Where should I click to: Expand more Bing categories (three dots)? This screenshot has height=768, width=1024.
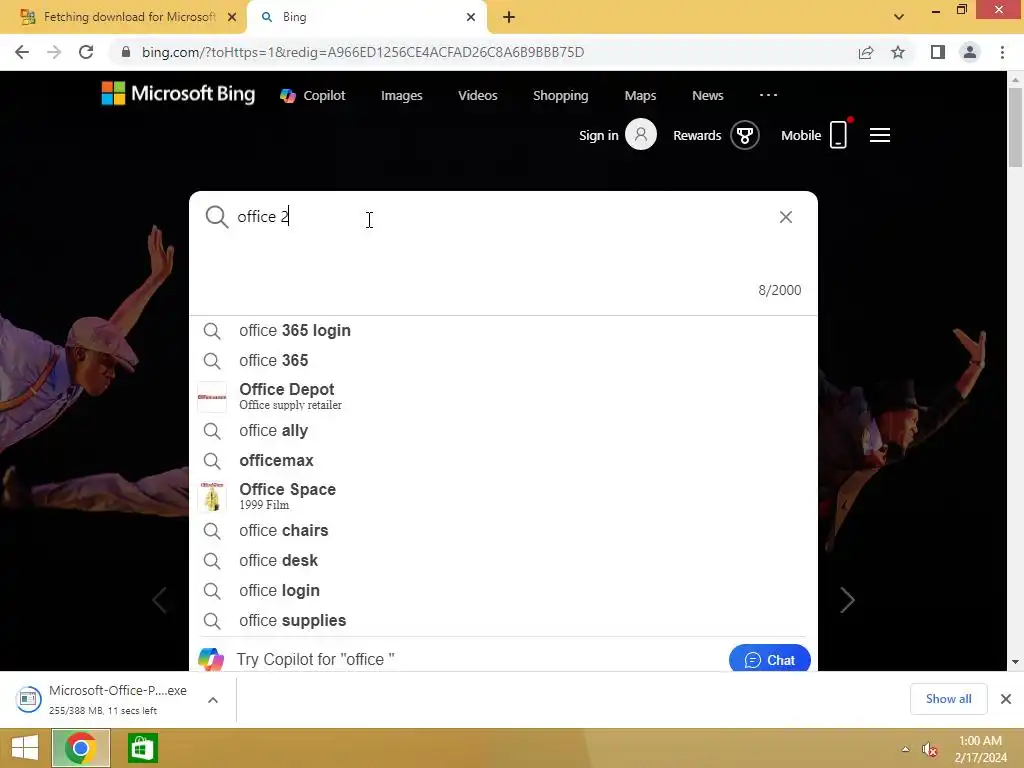(x=768, y=95)
